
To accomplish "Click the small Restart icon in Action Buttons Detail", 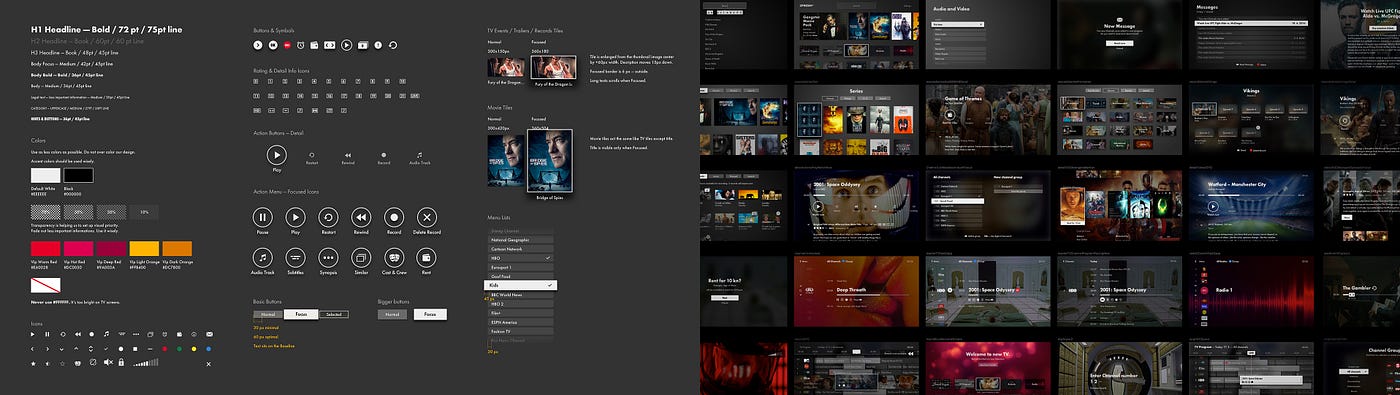I will tap(312, 155).
